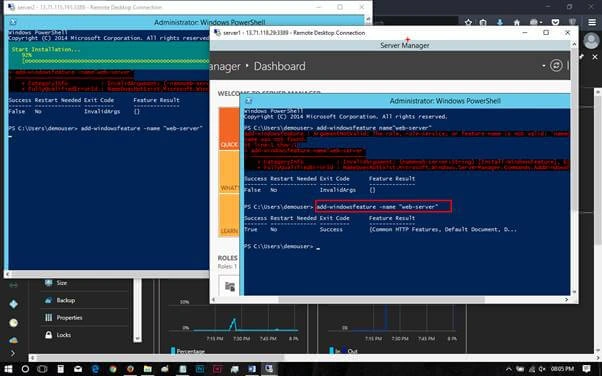
Task: Expand the Azure sidebar with chevron arrow
Action: point(13,353)
